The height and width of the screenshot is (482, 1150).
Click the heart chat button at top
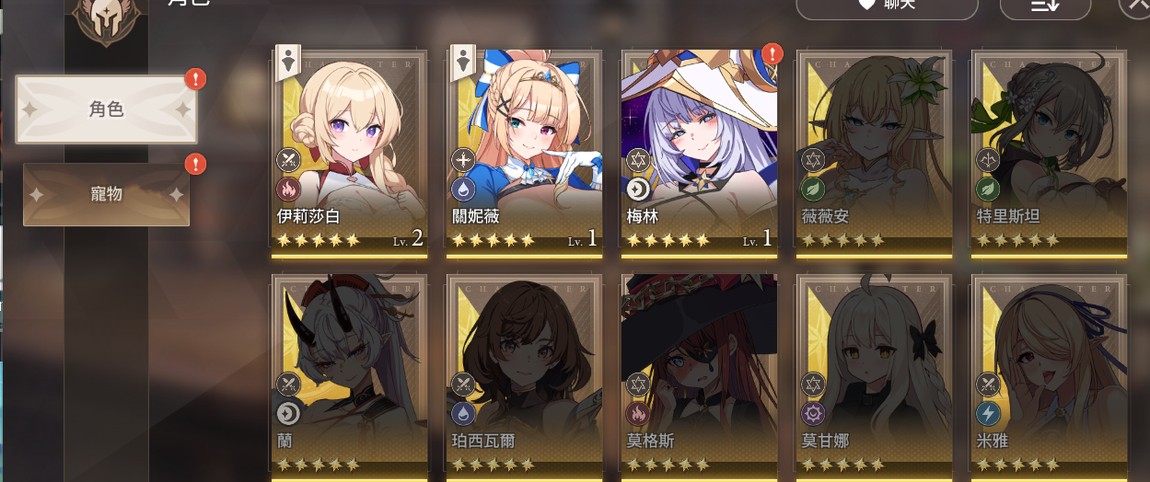[887, 6]
